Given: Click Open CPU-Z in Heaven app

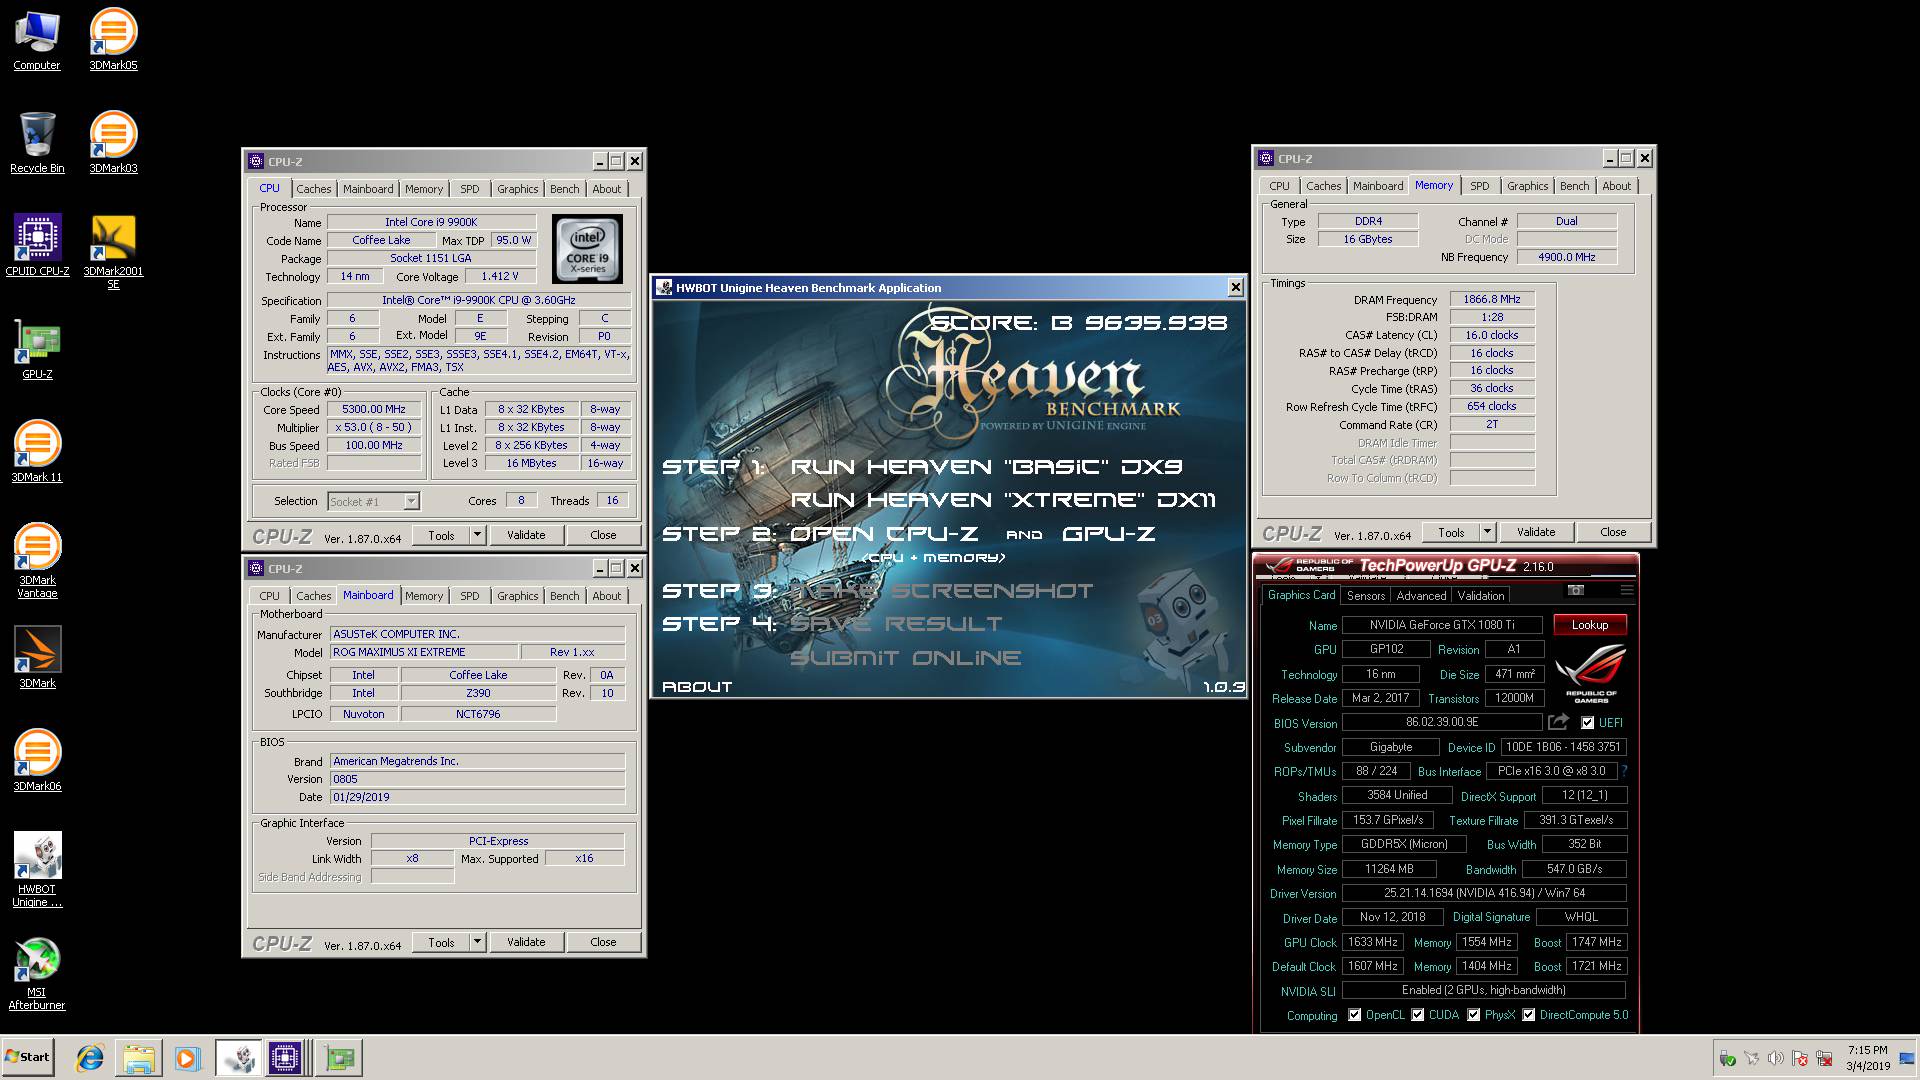Looking at the screenshot, I should pyautogui.click(x=884, y=534).
